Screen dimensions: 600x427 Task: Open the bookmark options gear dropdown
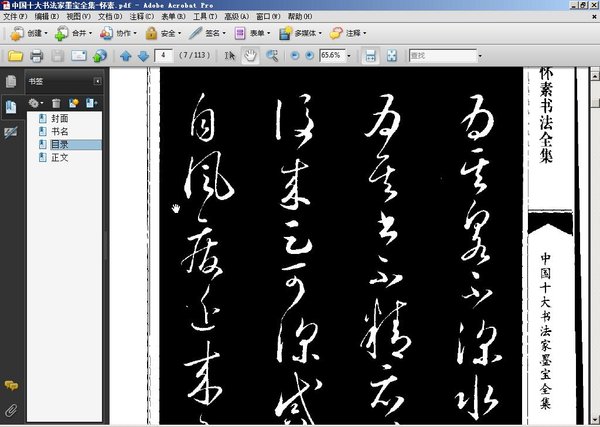[36, 102]
